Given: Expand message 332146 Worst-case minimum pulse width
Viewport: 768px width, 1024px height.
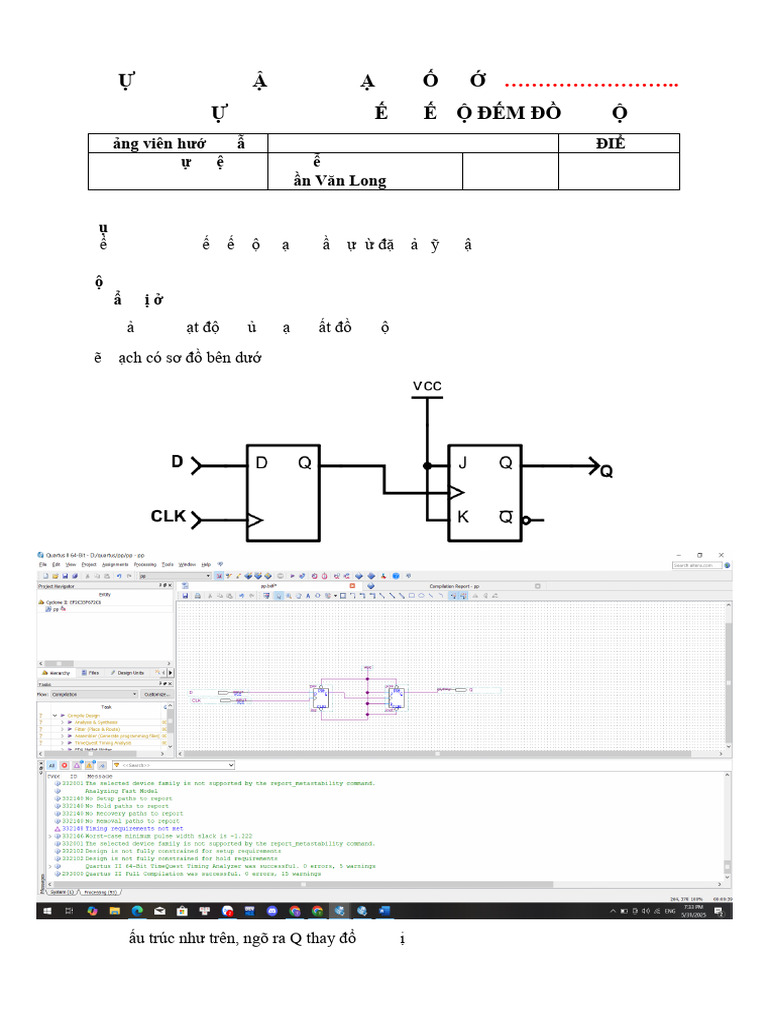Looking at the screenshot, I should point(50,836).
